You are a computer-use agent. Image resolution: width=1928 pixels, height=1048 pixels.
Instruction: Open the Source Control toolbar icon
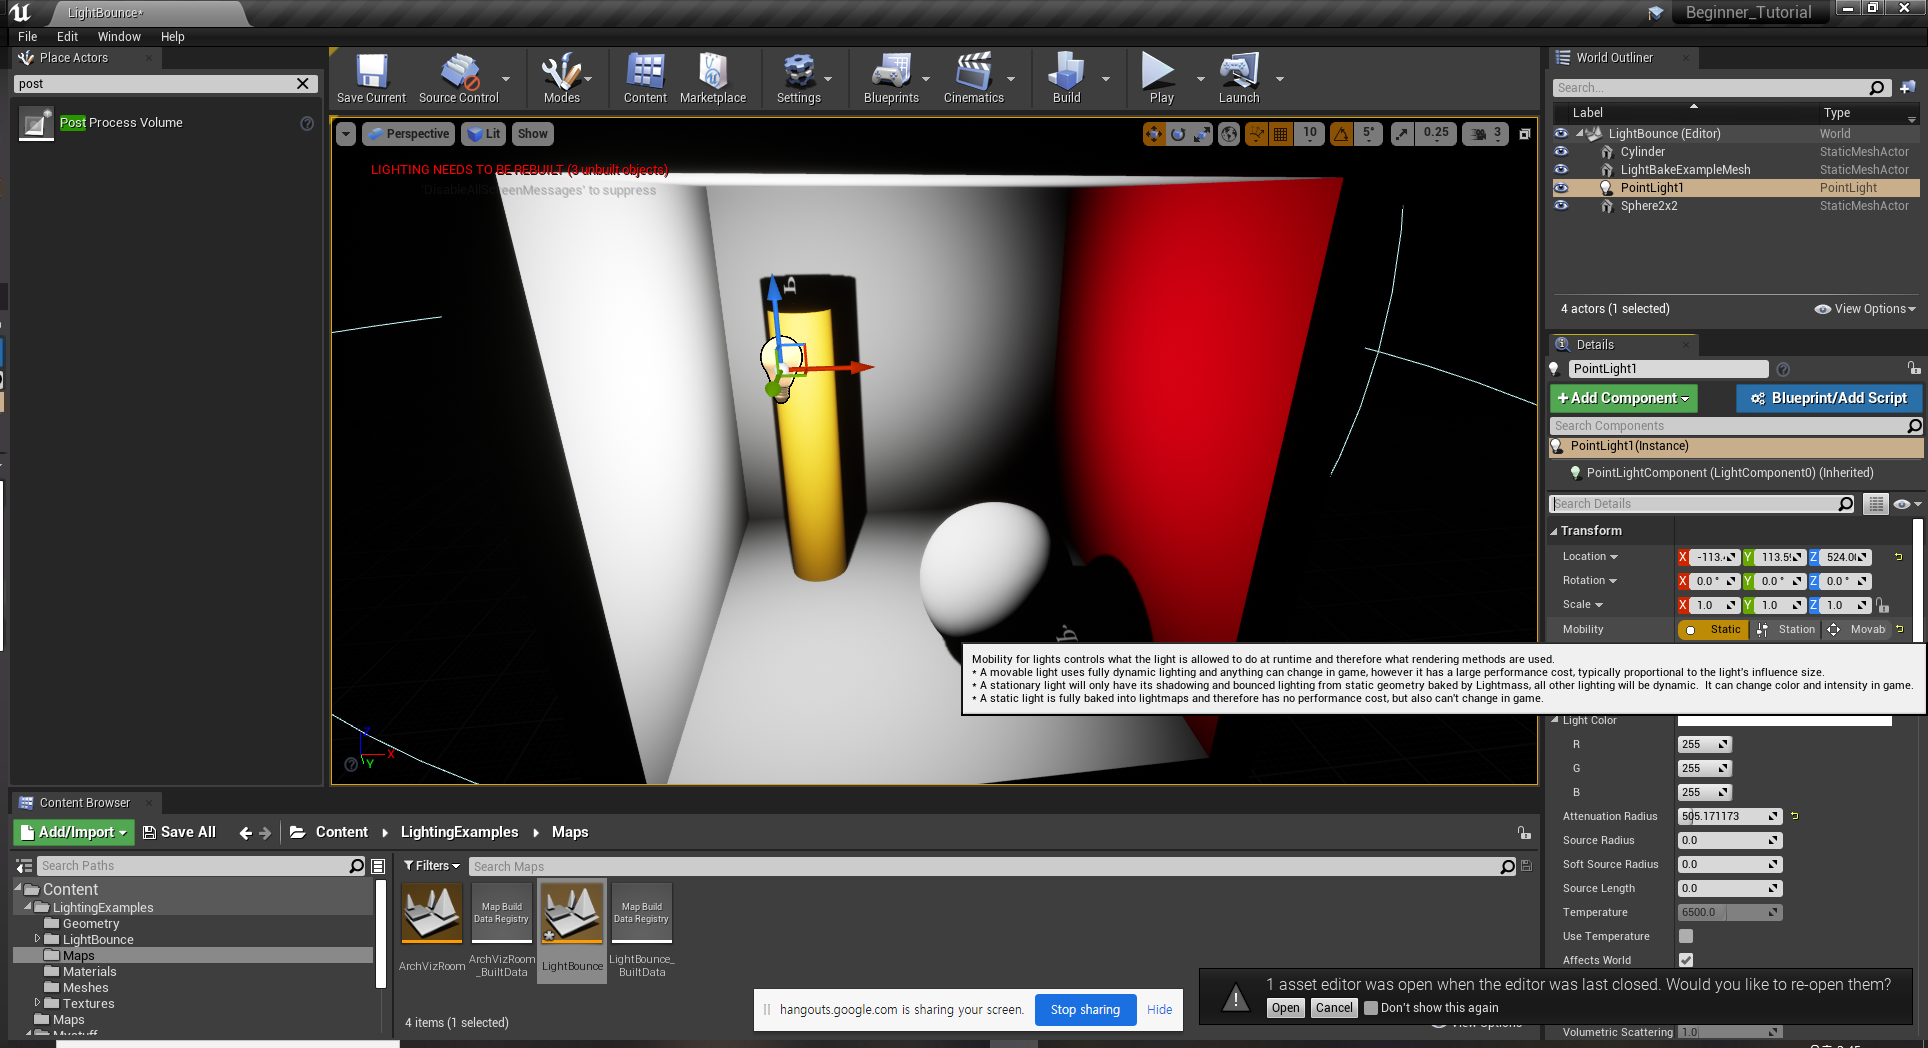pyautogui.click(x=459, y=78)
